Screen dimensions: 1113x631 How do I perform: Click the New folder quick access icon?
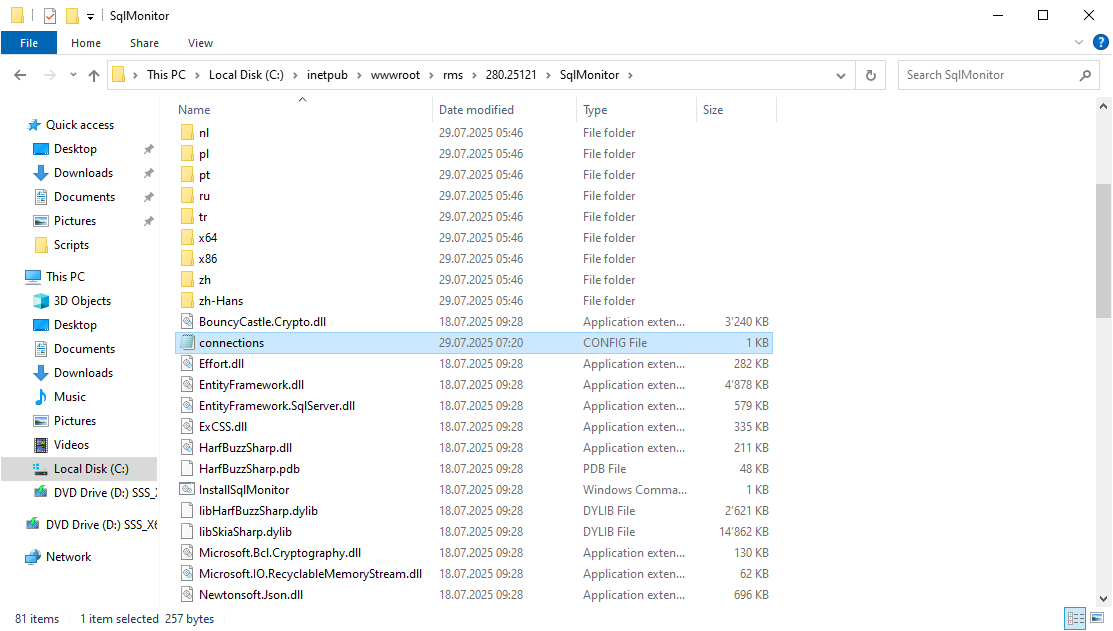72,16
